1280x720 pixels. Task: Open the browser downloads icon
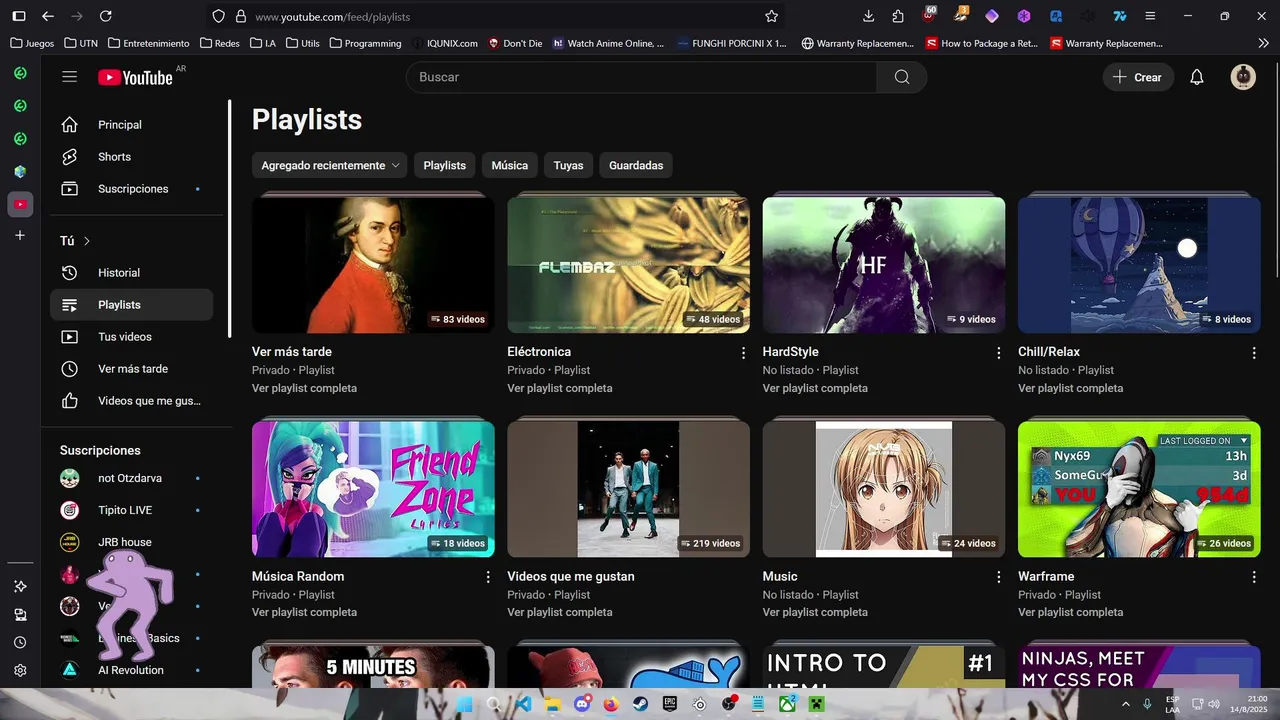pyautogui.click(x=868, y=16)
